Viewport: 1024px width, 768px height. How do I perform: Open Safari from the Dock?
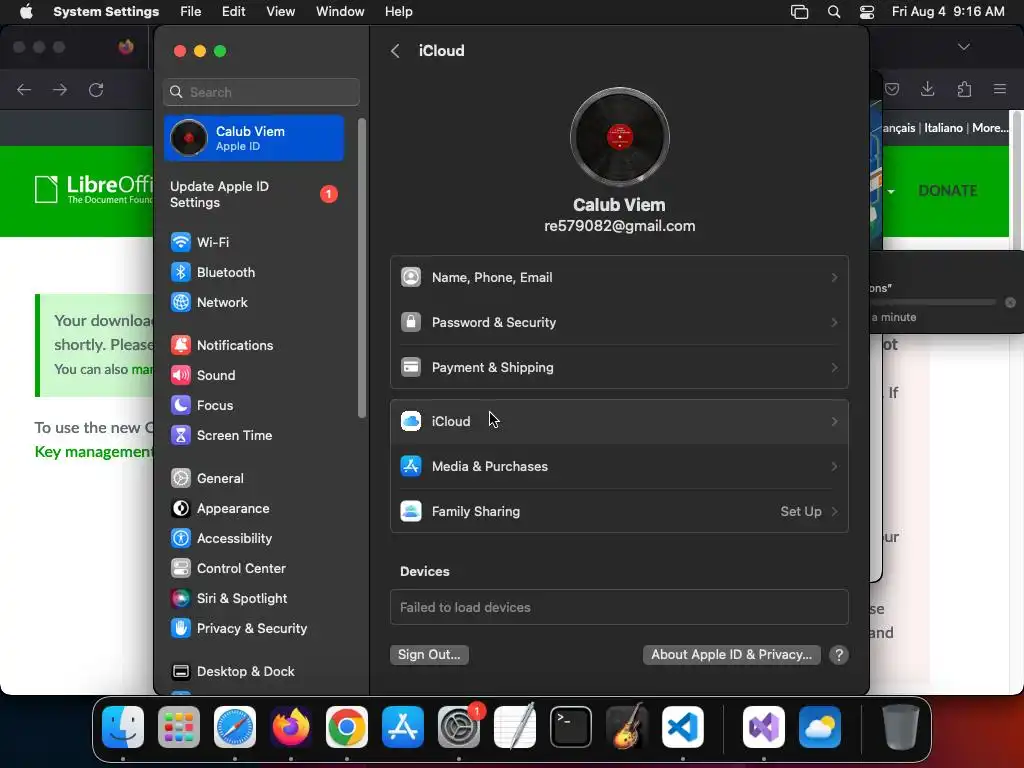coord(235,727)
